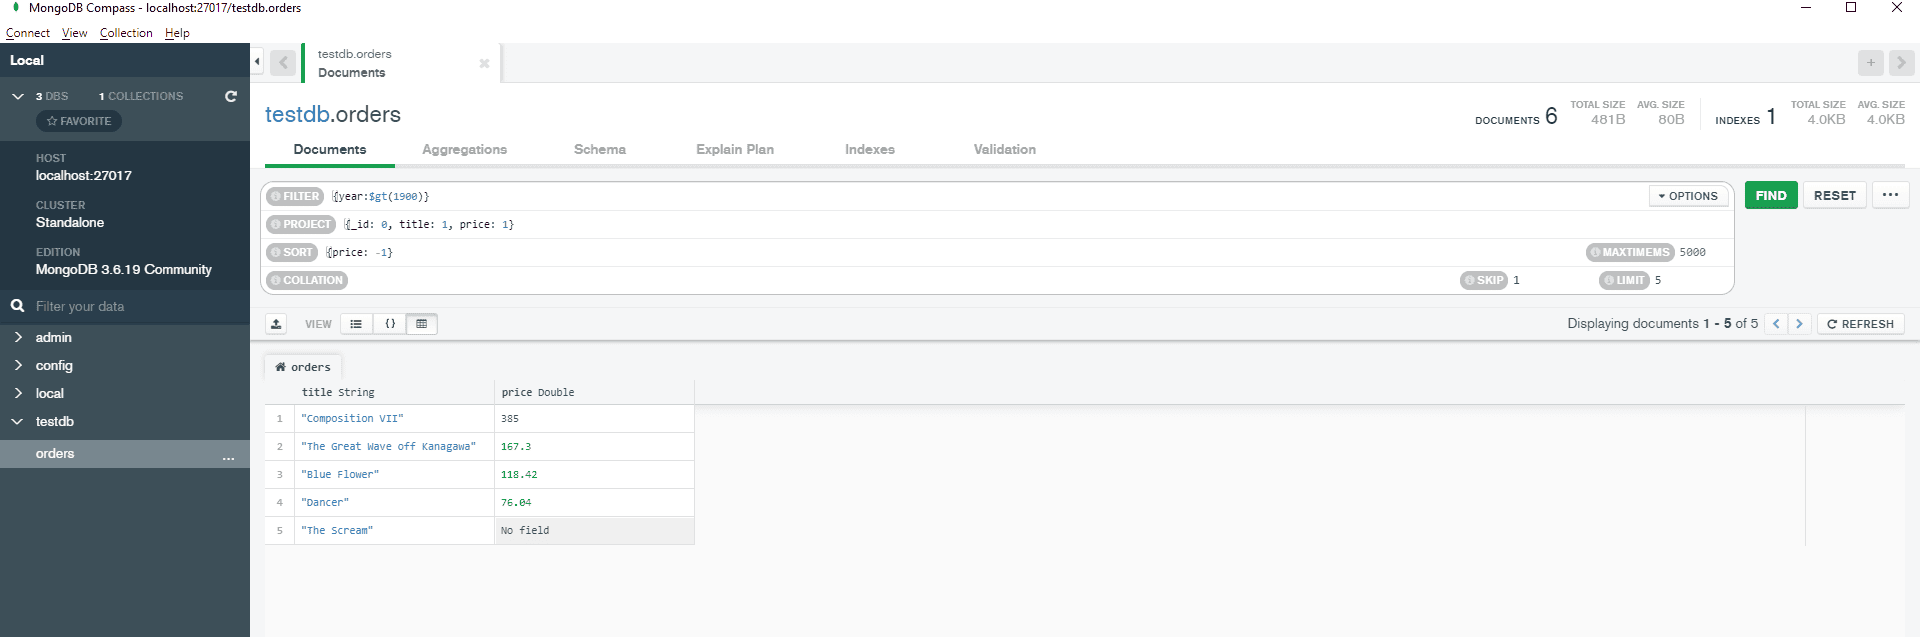Add connection to FAVORITE
Image resolution: width=1920 pixels, height=637 pixels.
coord(79,121)
